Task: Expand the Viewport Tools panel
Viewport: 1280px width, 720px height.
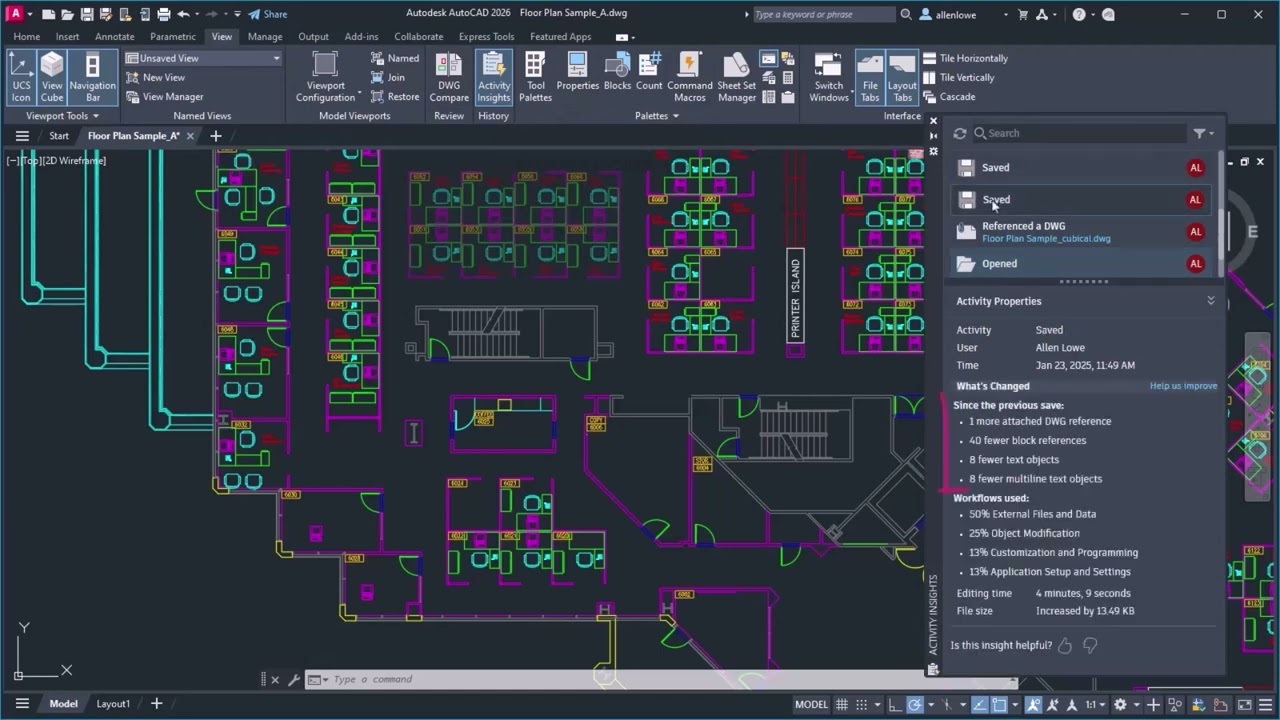Action: 62,116
